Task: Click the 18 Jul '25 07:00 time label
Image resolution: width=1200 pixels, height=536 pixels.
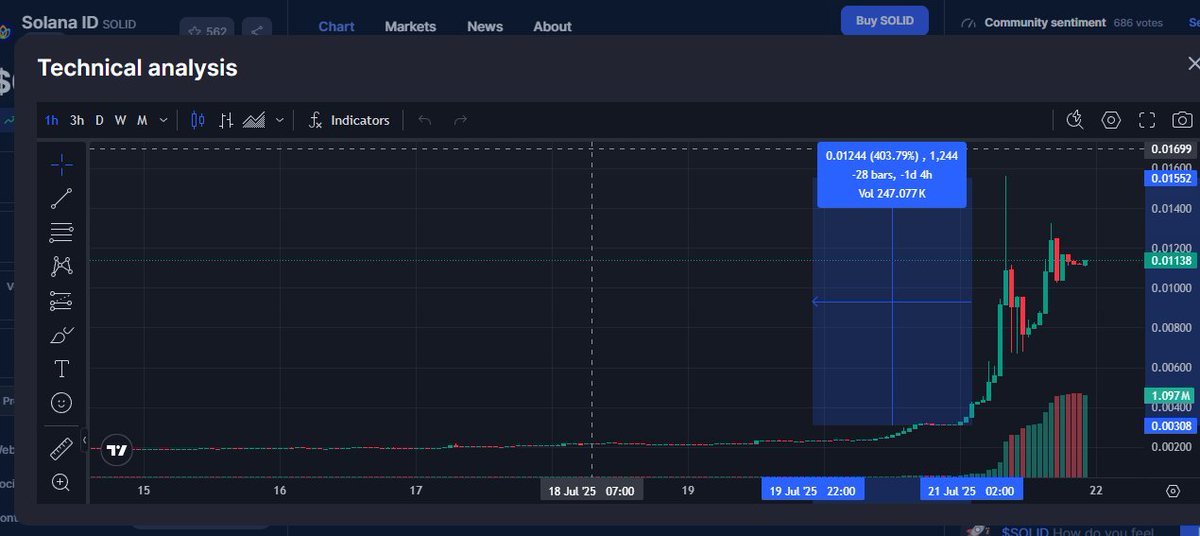Action: [x=592, y=491]
